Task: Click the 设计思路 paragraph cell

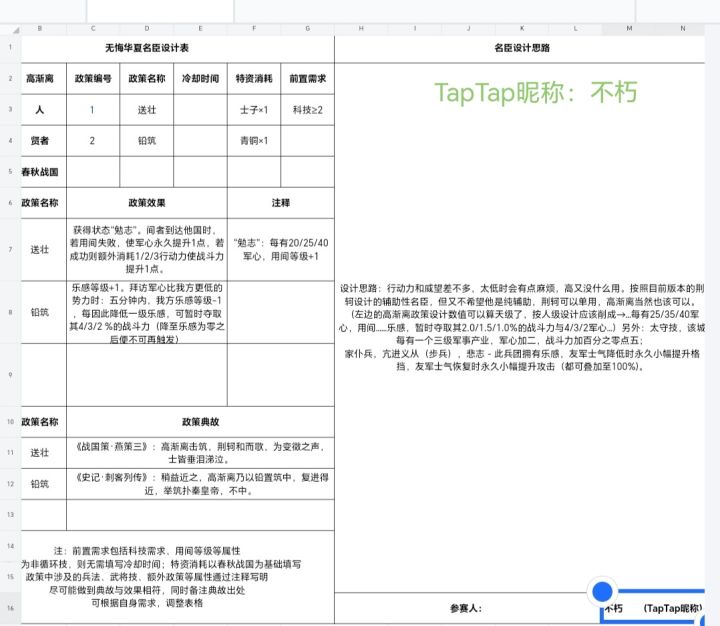Action: coord(521,327)
